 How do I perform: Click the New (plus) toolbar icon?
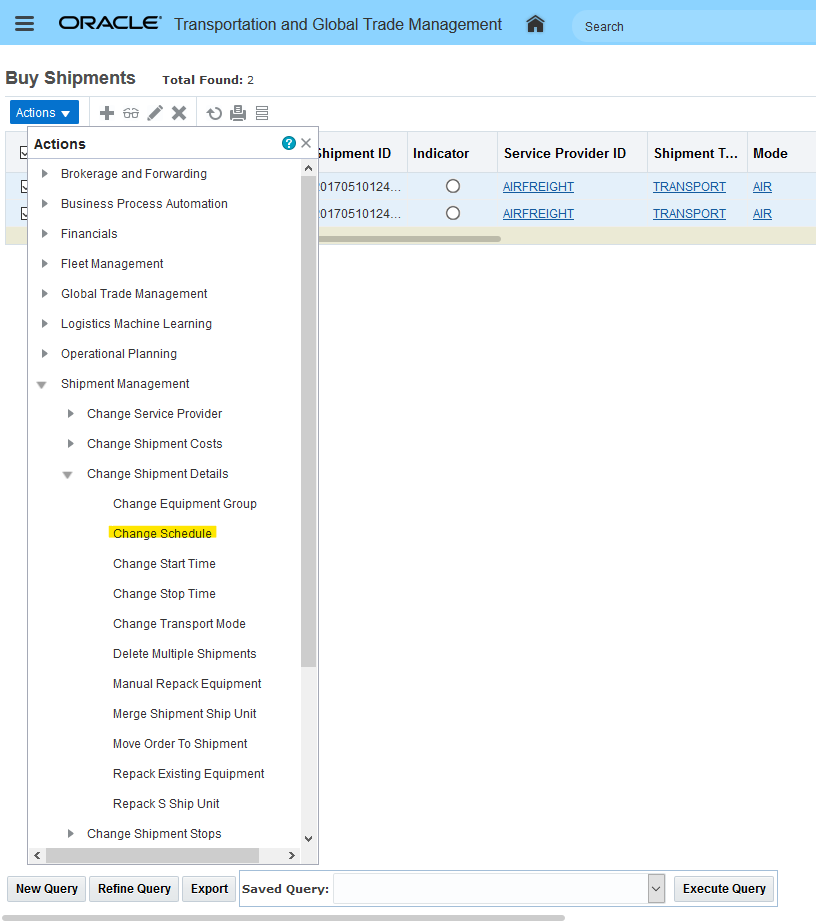pos(107,113)
